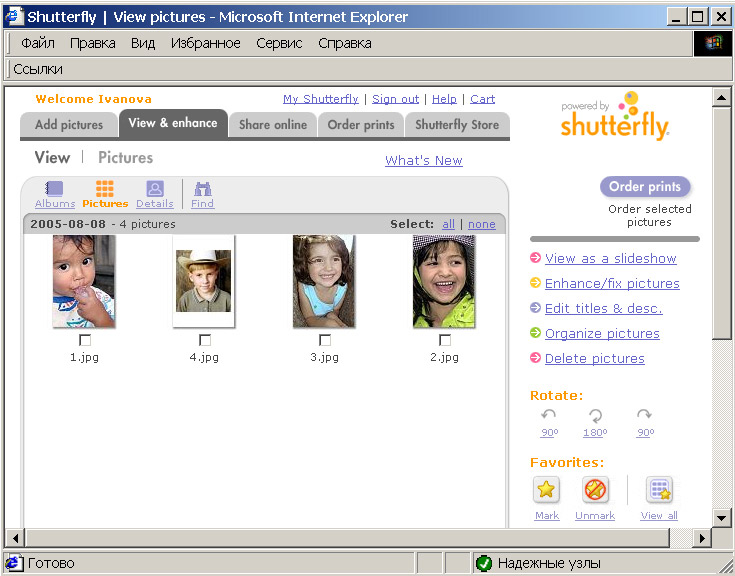Switch to the Add pictures tab
Screen dimensions: 735x576
coord(68,125)
